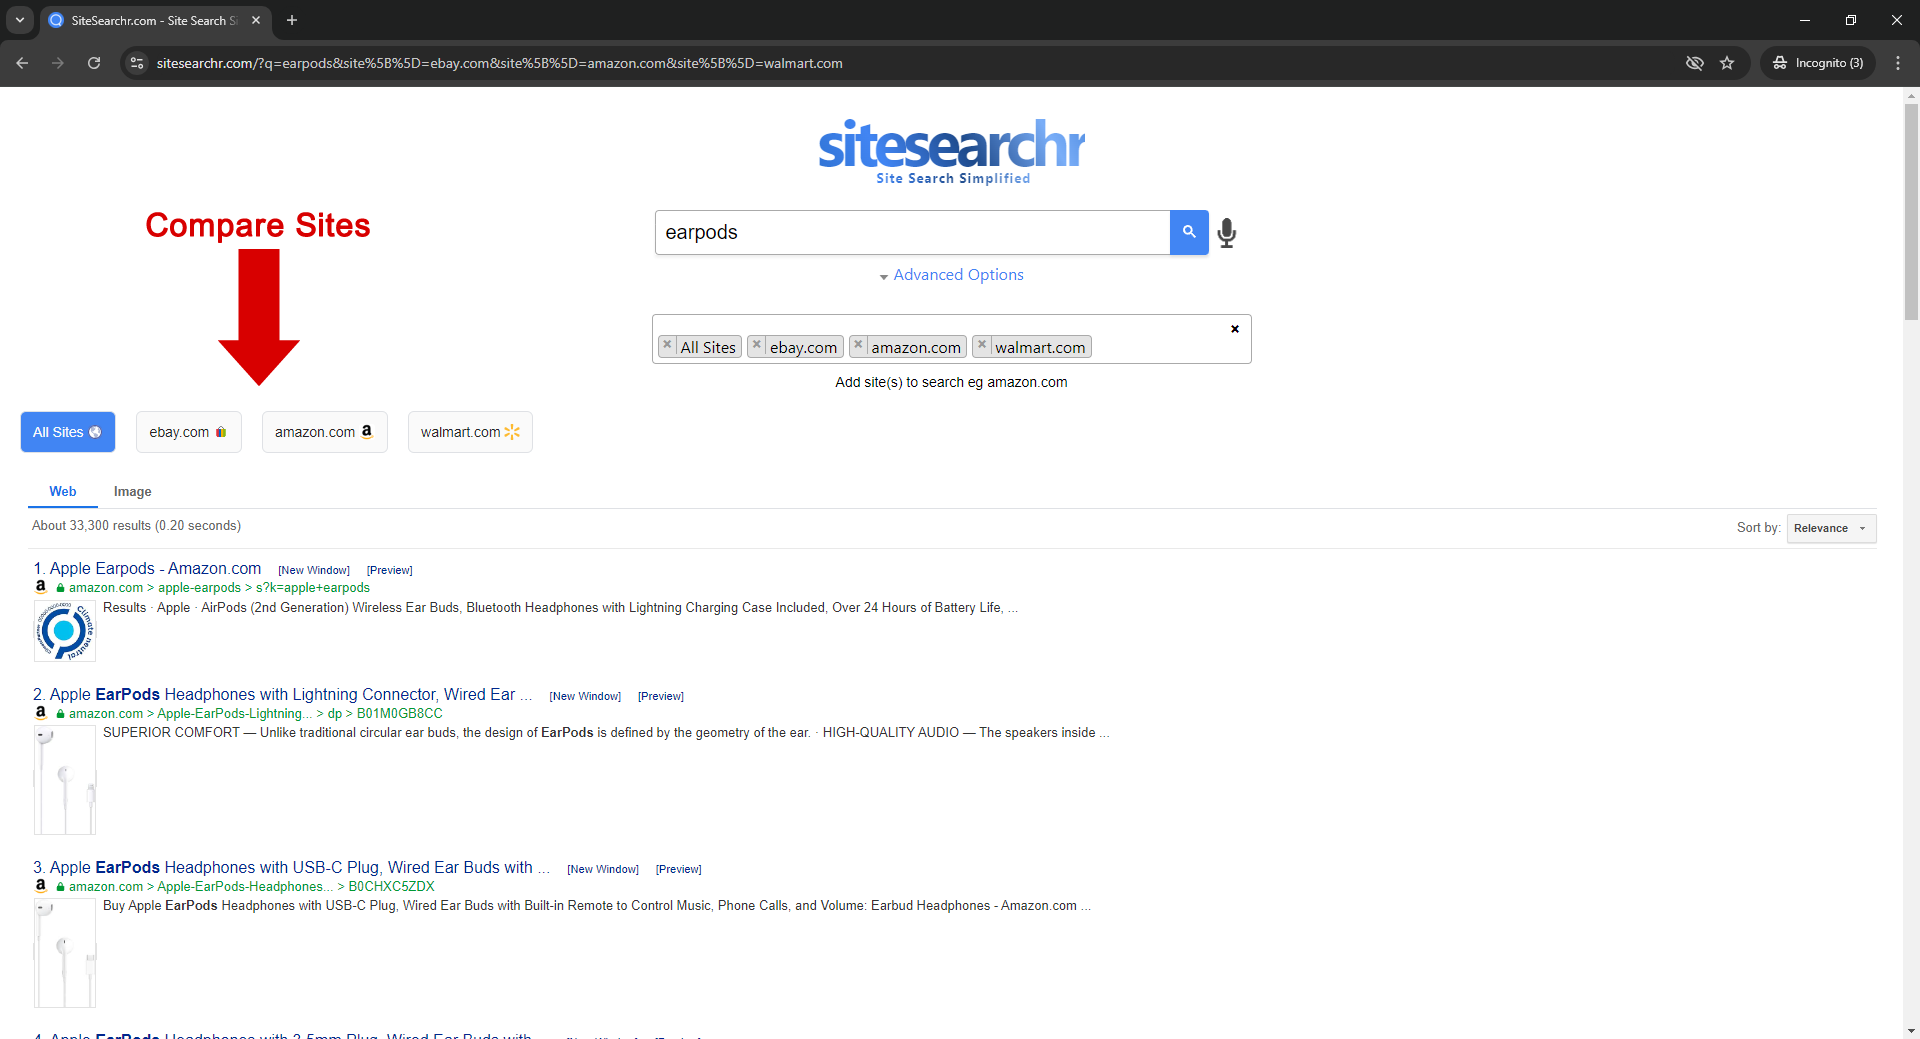Preview the Lightning Connector result
Image resolution: width=1920 pixels, height=1039 pixels.
[661, 696]
